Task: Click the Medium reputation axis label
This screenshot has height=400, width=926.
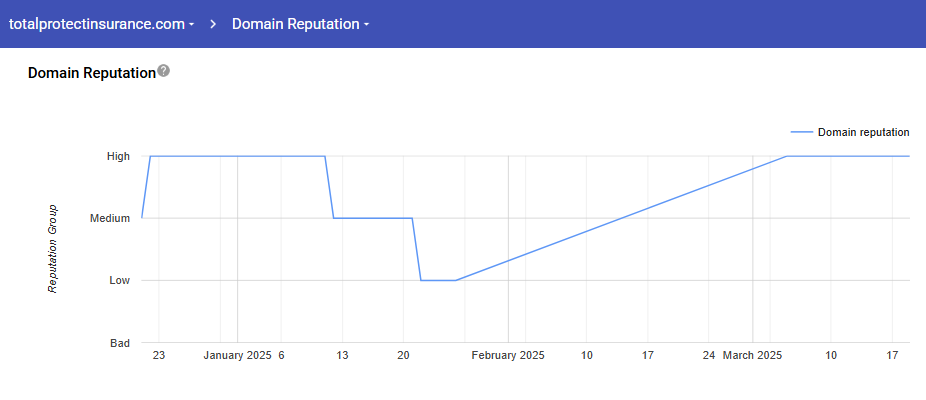Action: tap(110, 218)
